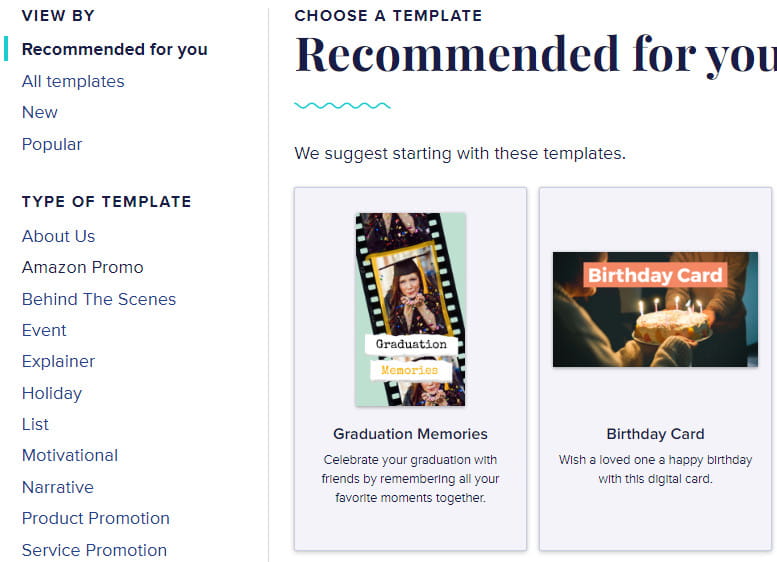Choose Amazon Promo template type
Image resolution: width=777 pixels, height=562 pixels.
coord(82,267)
